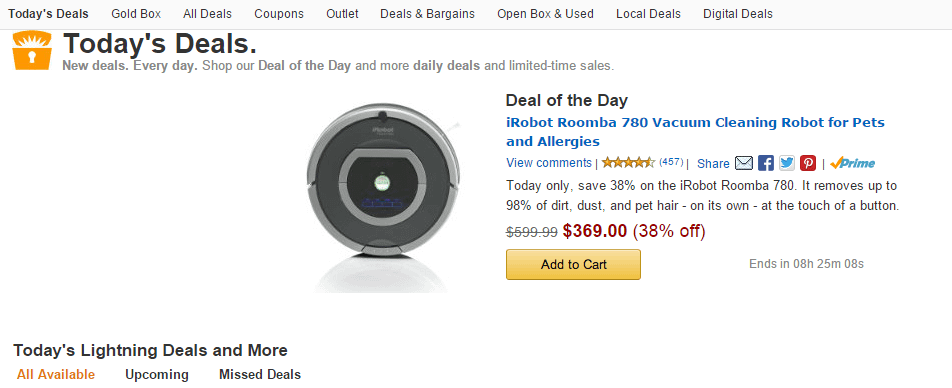Switch to the Upcoming deals tab

coord(157,374)
